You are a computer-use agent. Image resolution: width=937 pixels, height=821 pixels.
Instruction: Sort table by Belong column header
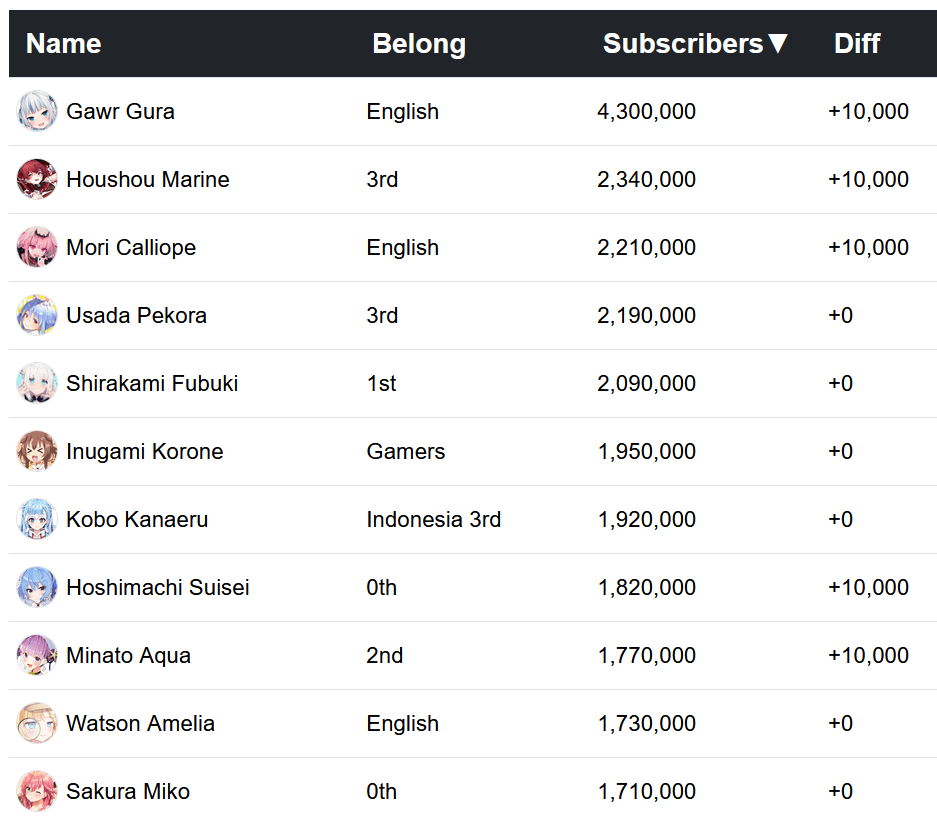click(419, 44)
